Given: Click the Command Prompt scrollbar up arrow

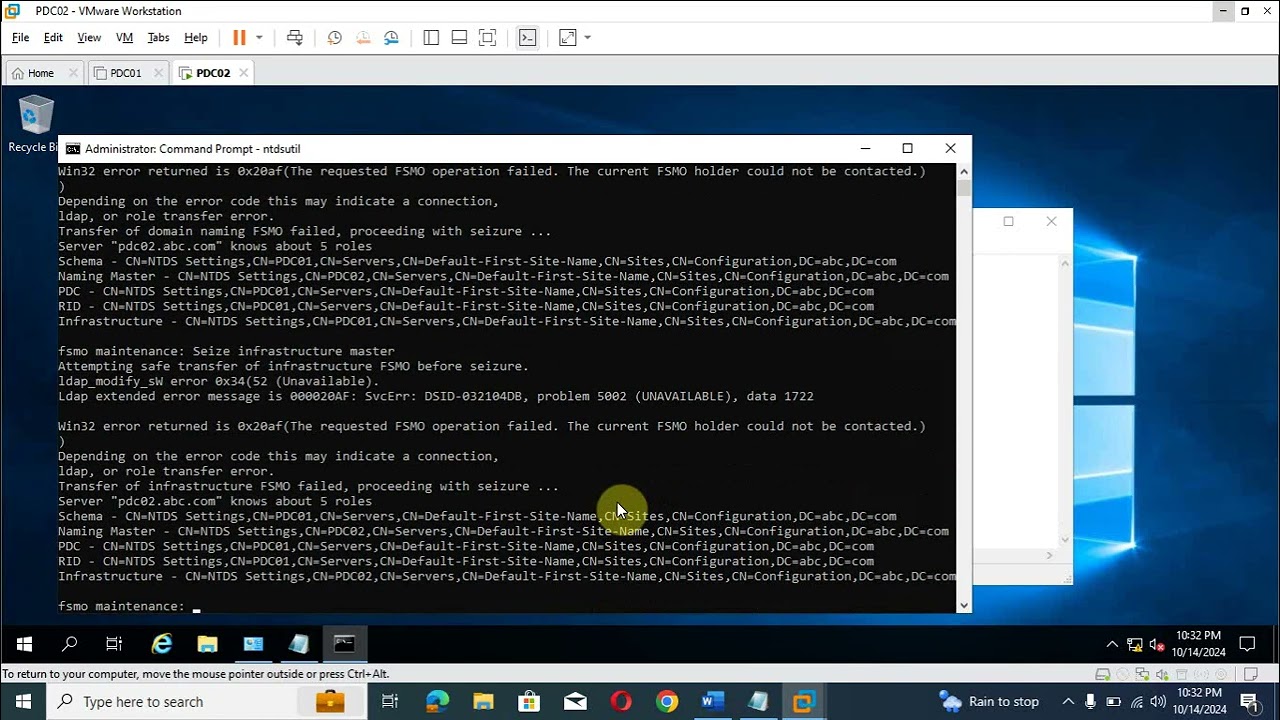Looking at the screenshot, I should (x=964, y=171).
